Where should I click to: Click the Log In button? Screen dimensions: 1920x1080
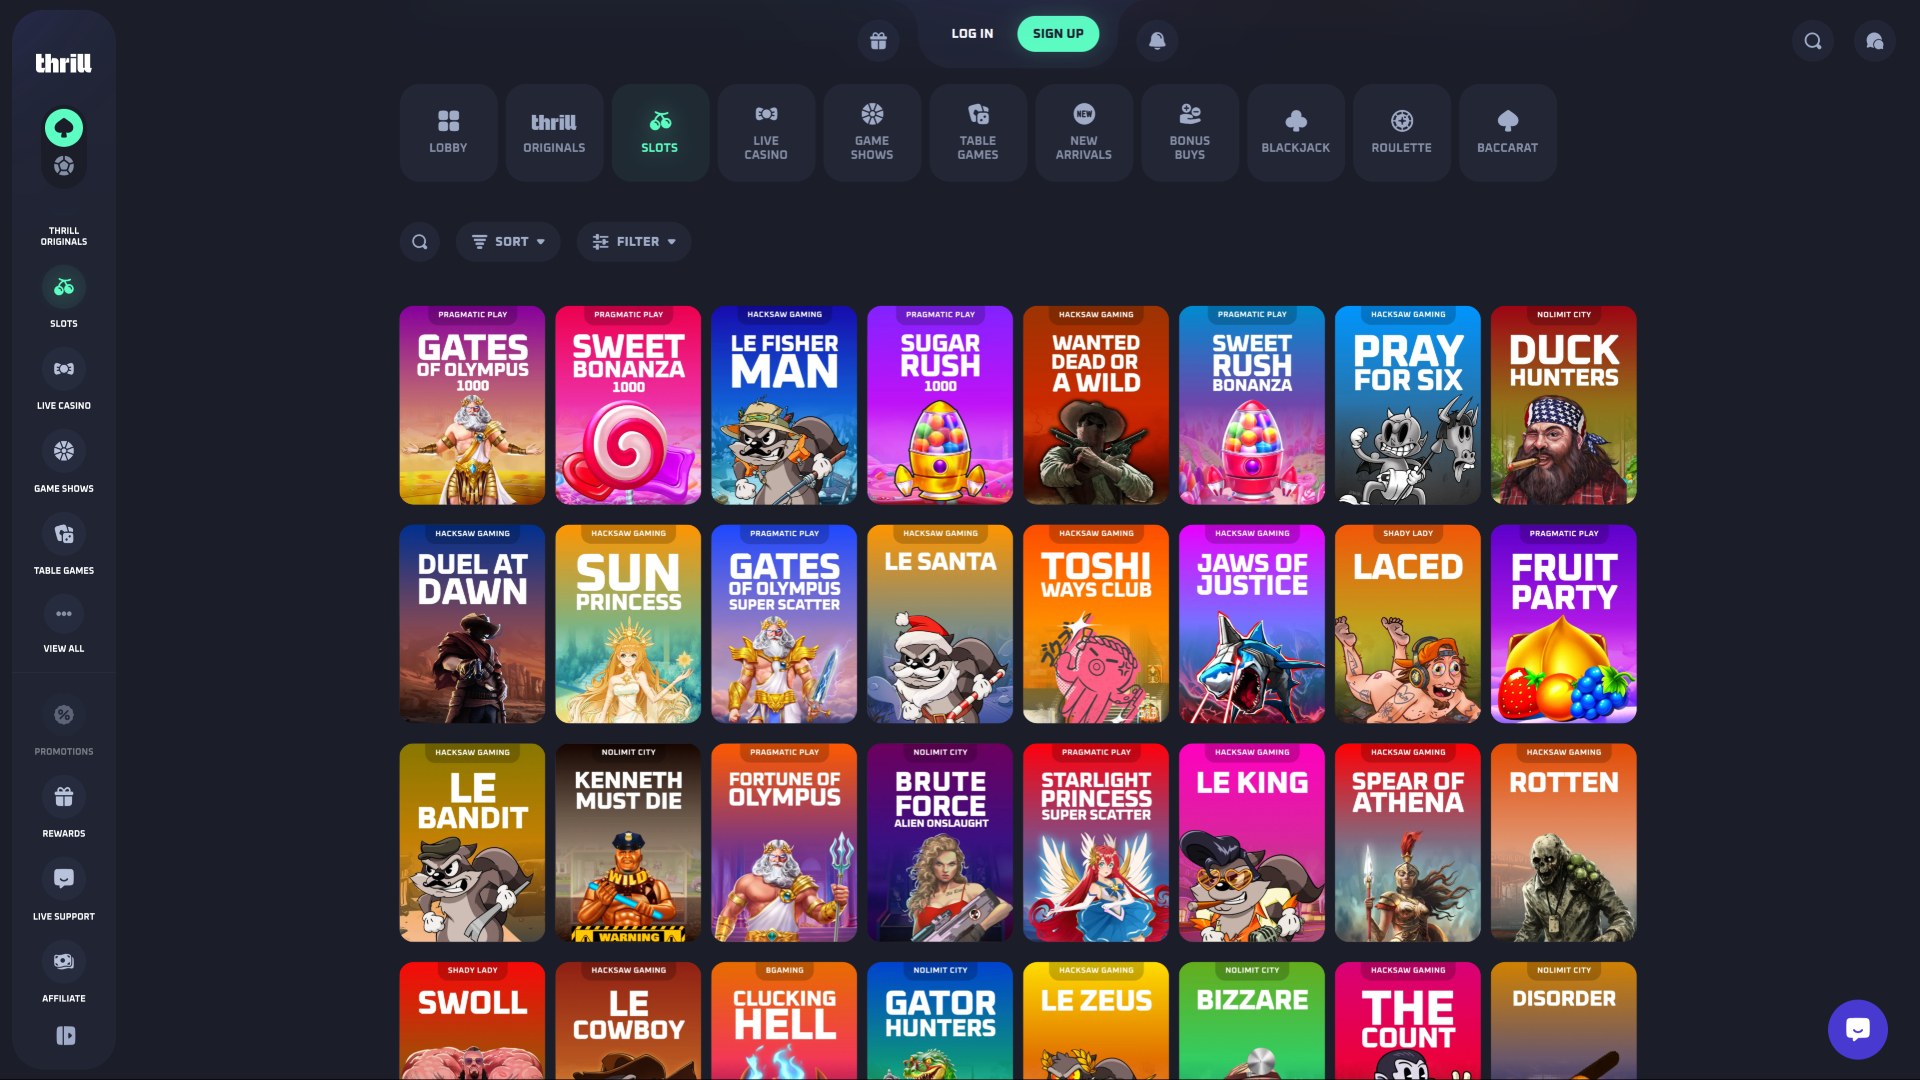pyautogui.click(x=971, y=33)
